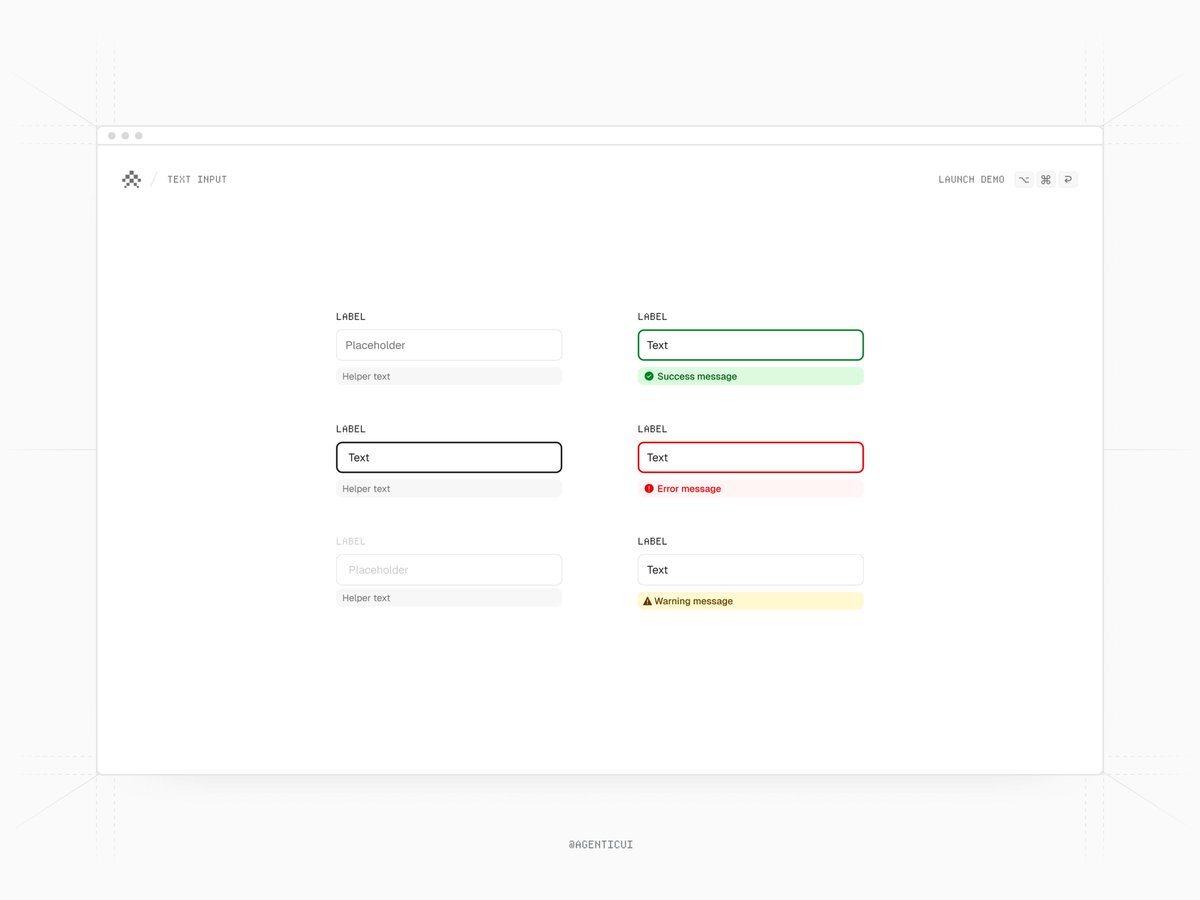
Task: Click the red exclamation icon beside Error message
Action: [649, 489]
